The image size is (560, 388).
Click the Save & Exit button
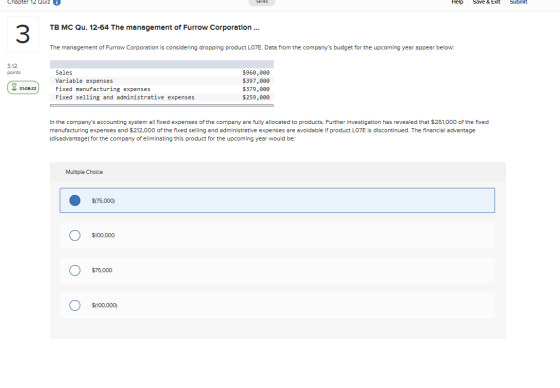(x=486, y=2)
